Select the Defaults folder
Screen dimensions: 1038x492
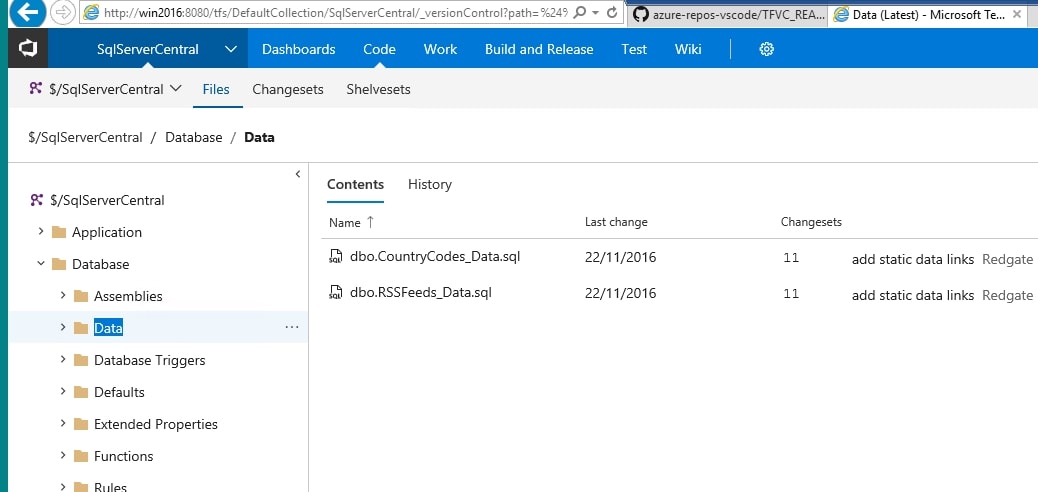click(x=119, y=392)
